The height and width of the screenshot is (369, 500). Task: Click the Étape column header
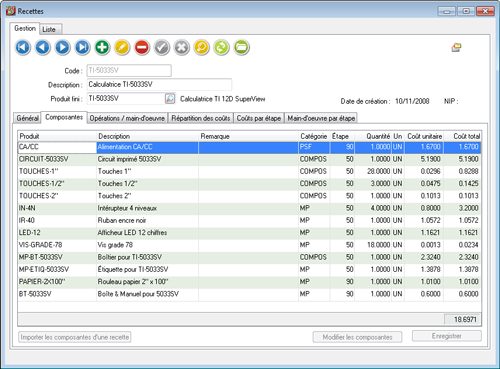(x=343, y=136)
